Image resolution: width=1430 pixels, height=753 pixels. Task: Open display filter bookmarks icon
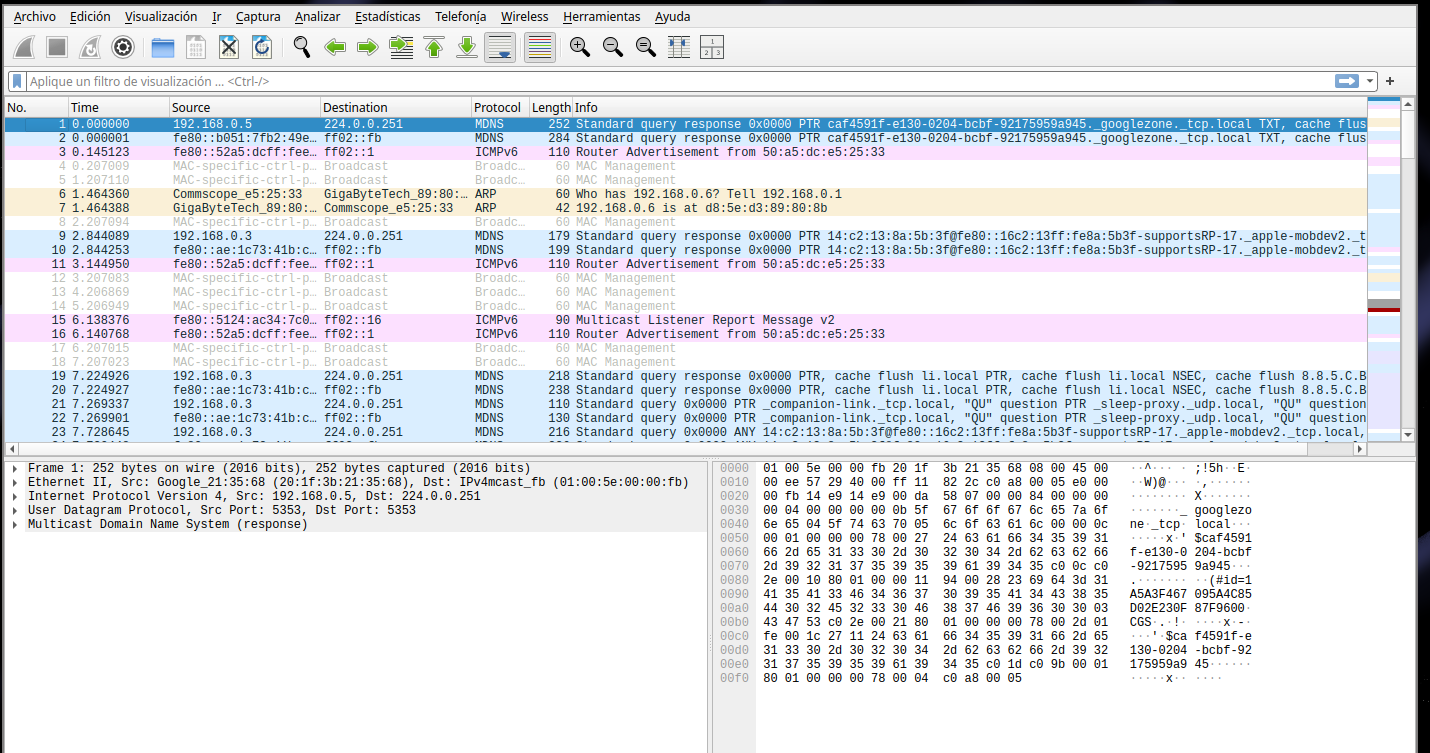(17, 81)
